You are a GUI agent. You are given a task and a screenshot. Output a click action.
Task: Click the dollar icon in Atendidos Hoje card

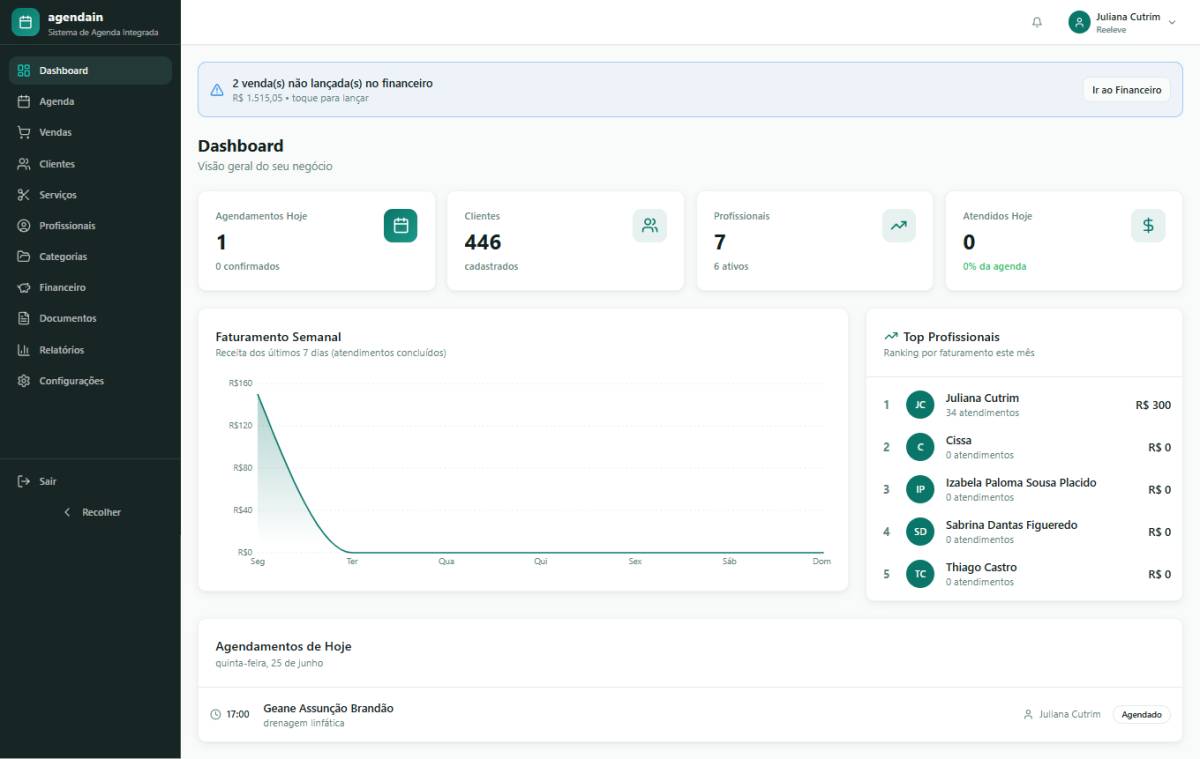pos(1148,226)
